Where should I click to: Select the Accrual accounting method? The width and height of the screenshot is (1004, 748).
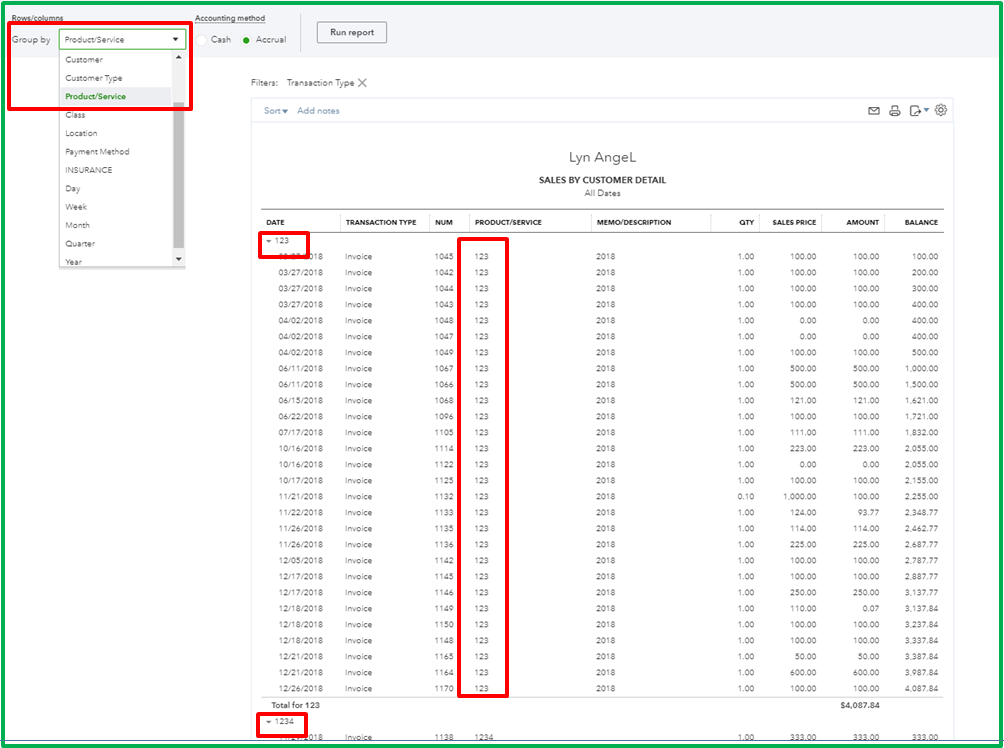pos(246,40)
